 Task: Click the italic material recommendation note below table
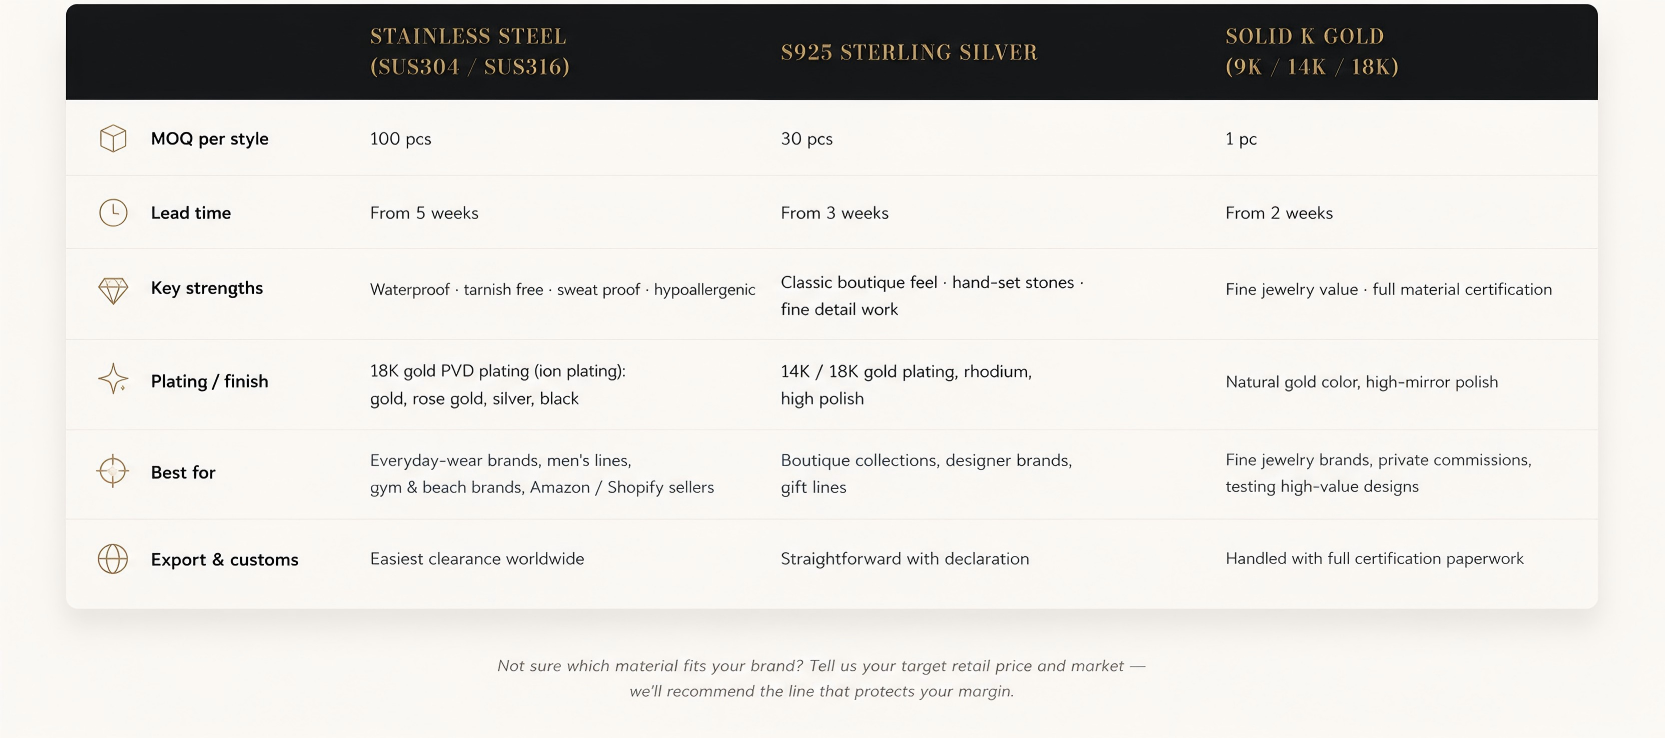click(821, 678)
